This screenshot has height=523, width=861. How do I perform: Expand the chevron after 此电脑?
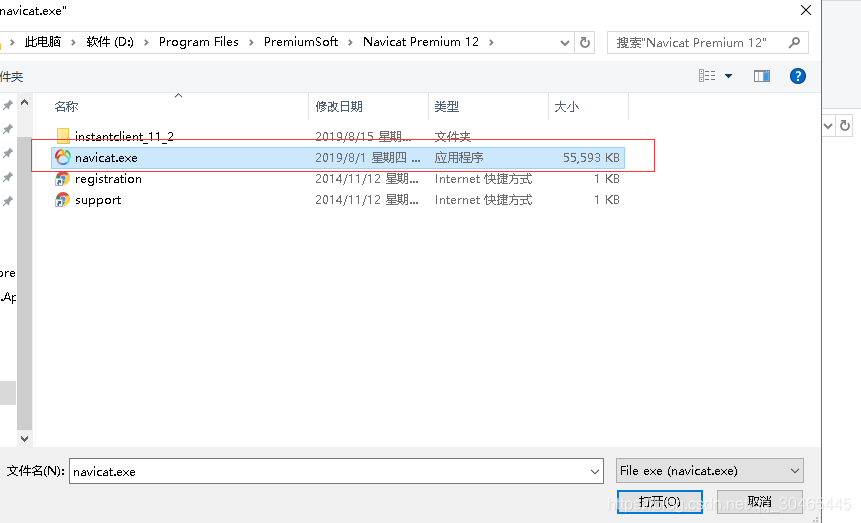73,42
